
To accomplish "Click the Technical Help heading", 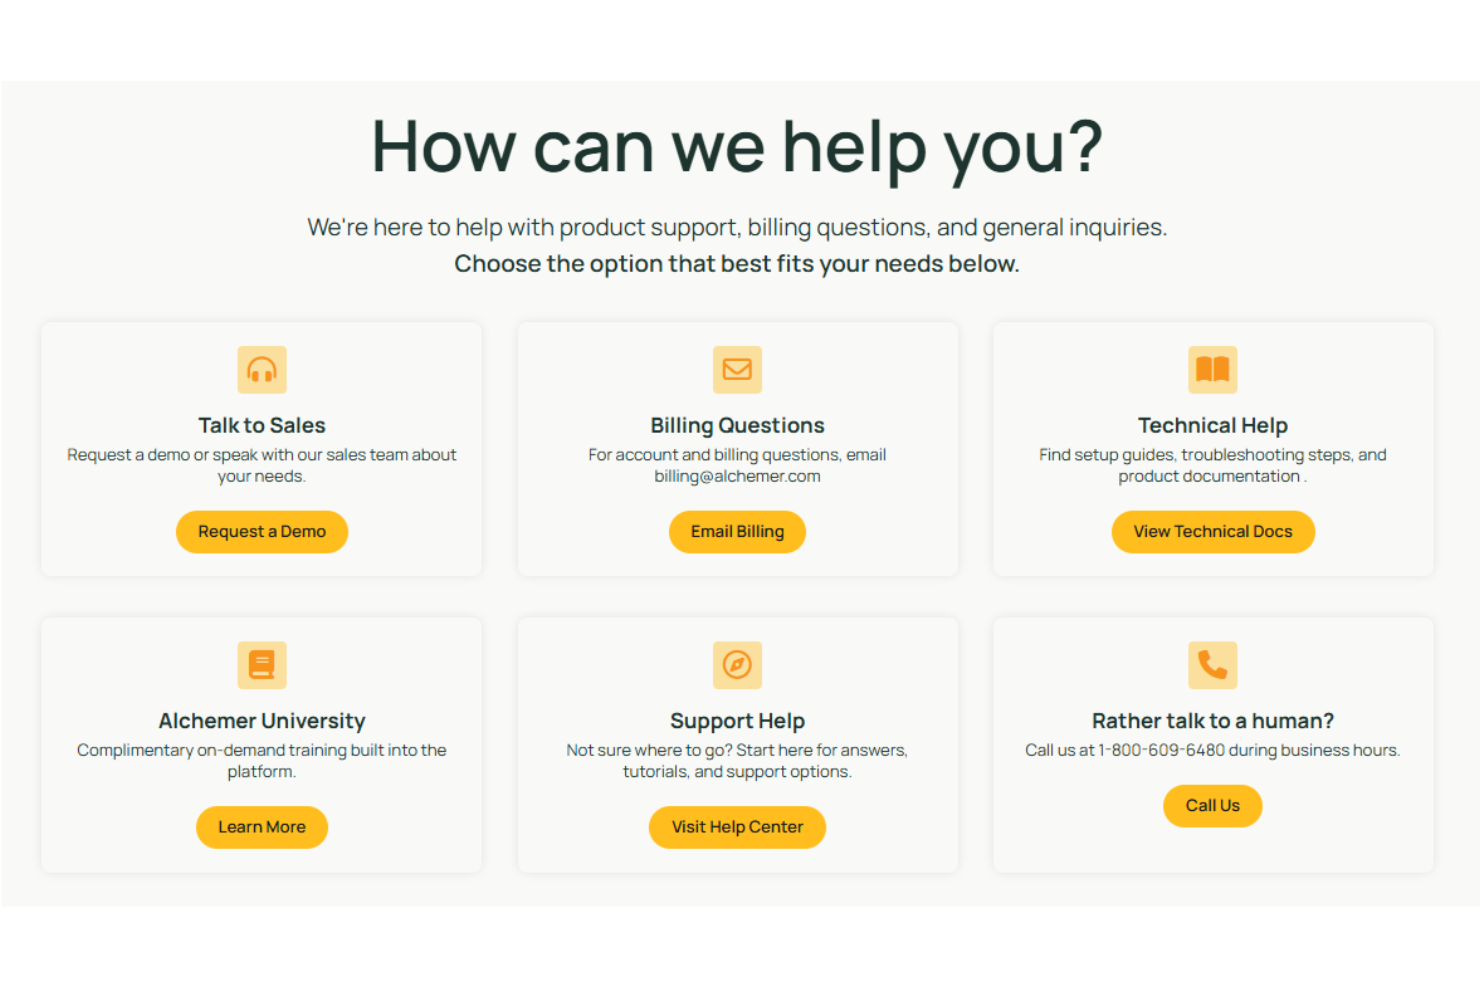I will [x=1212, y=424].
